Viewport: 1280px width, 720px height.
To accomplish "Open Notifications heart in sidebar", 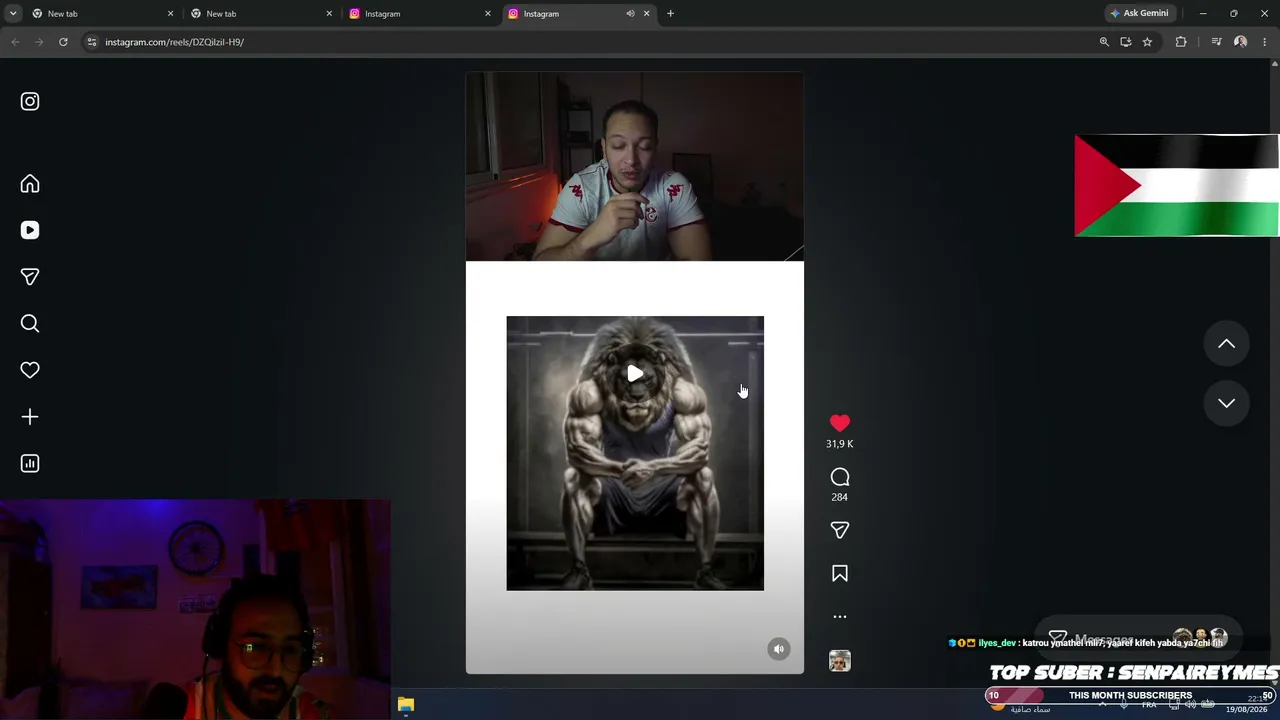I will 30,370.
